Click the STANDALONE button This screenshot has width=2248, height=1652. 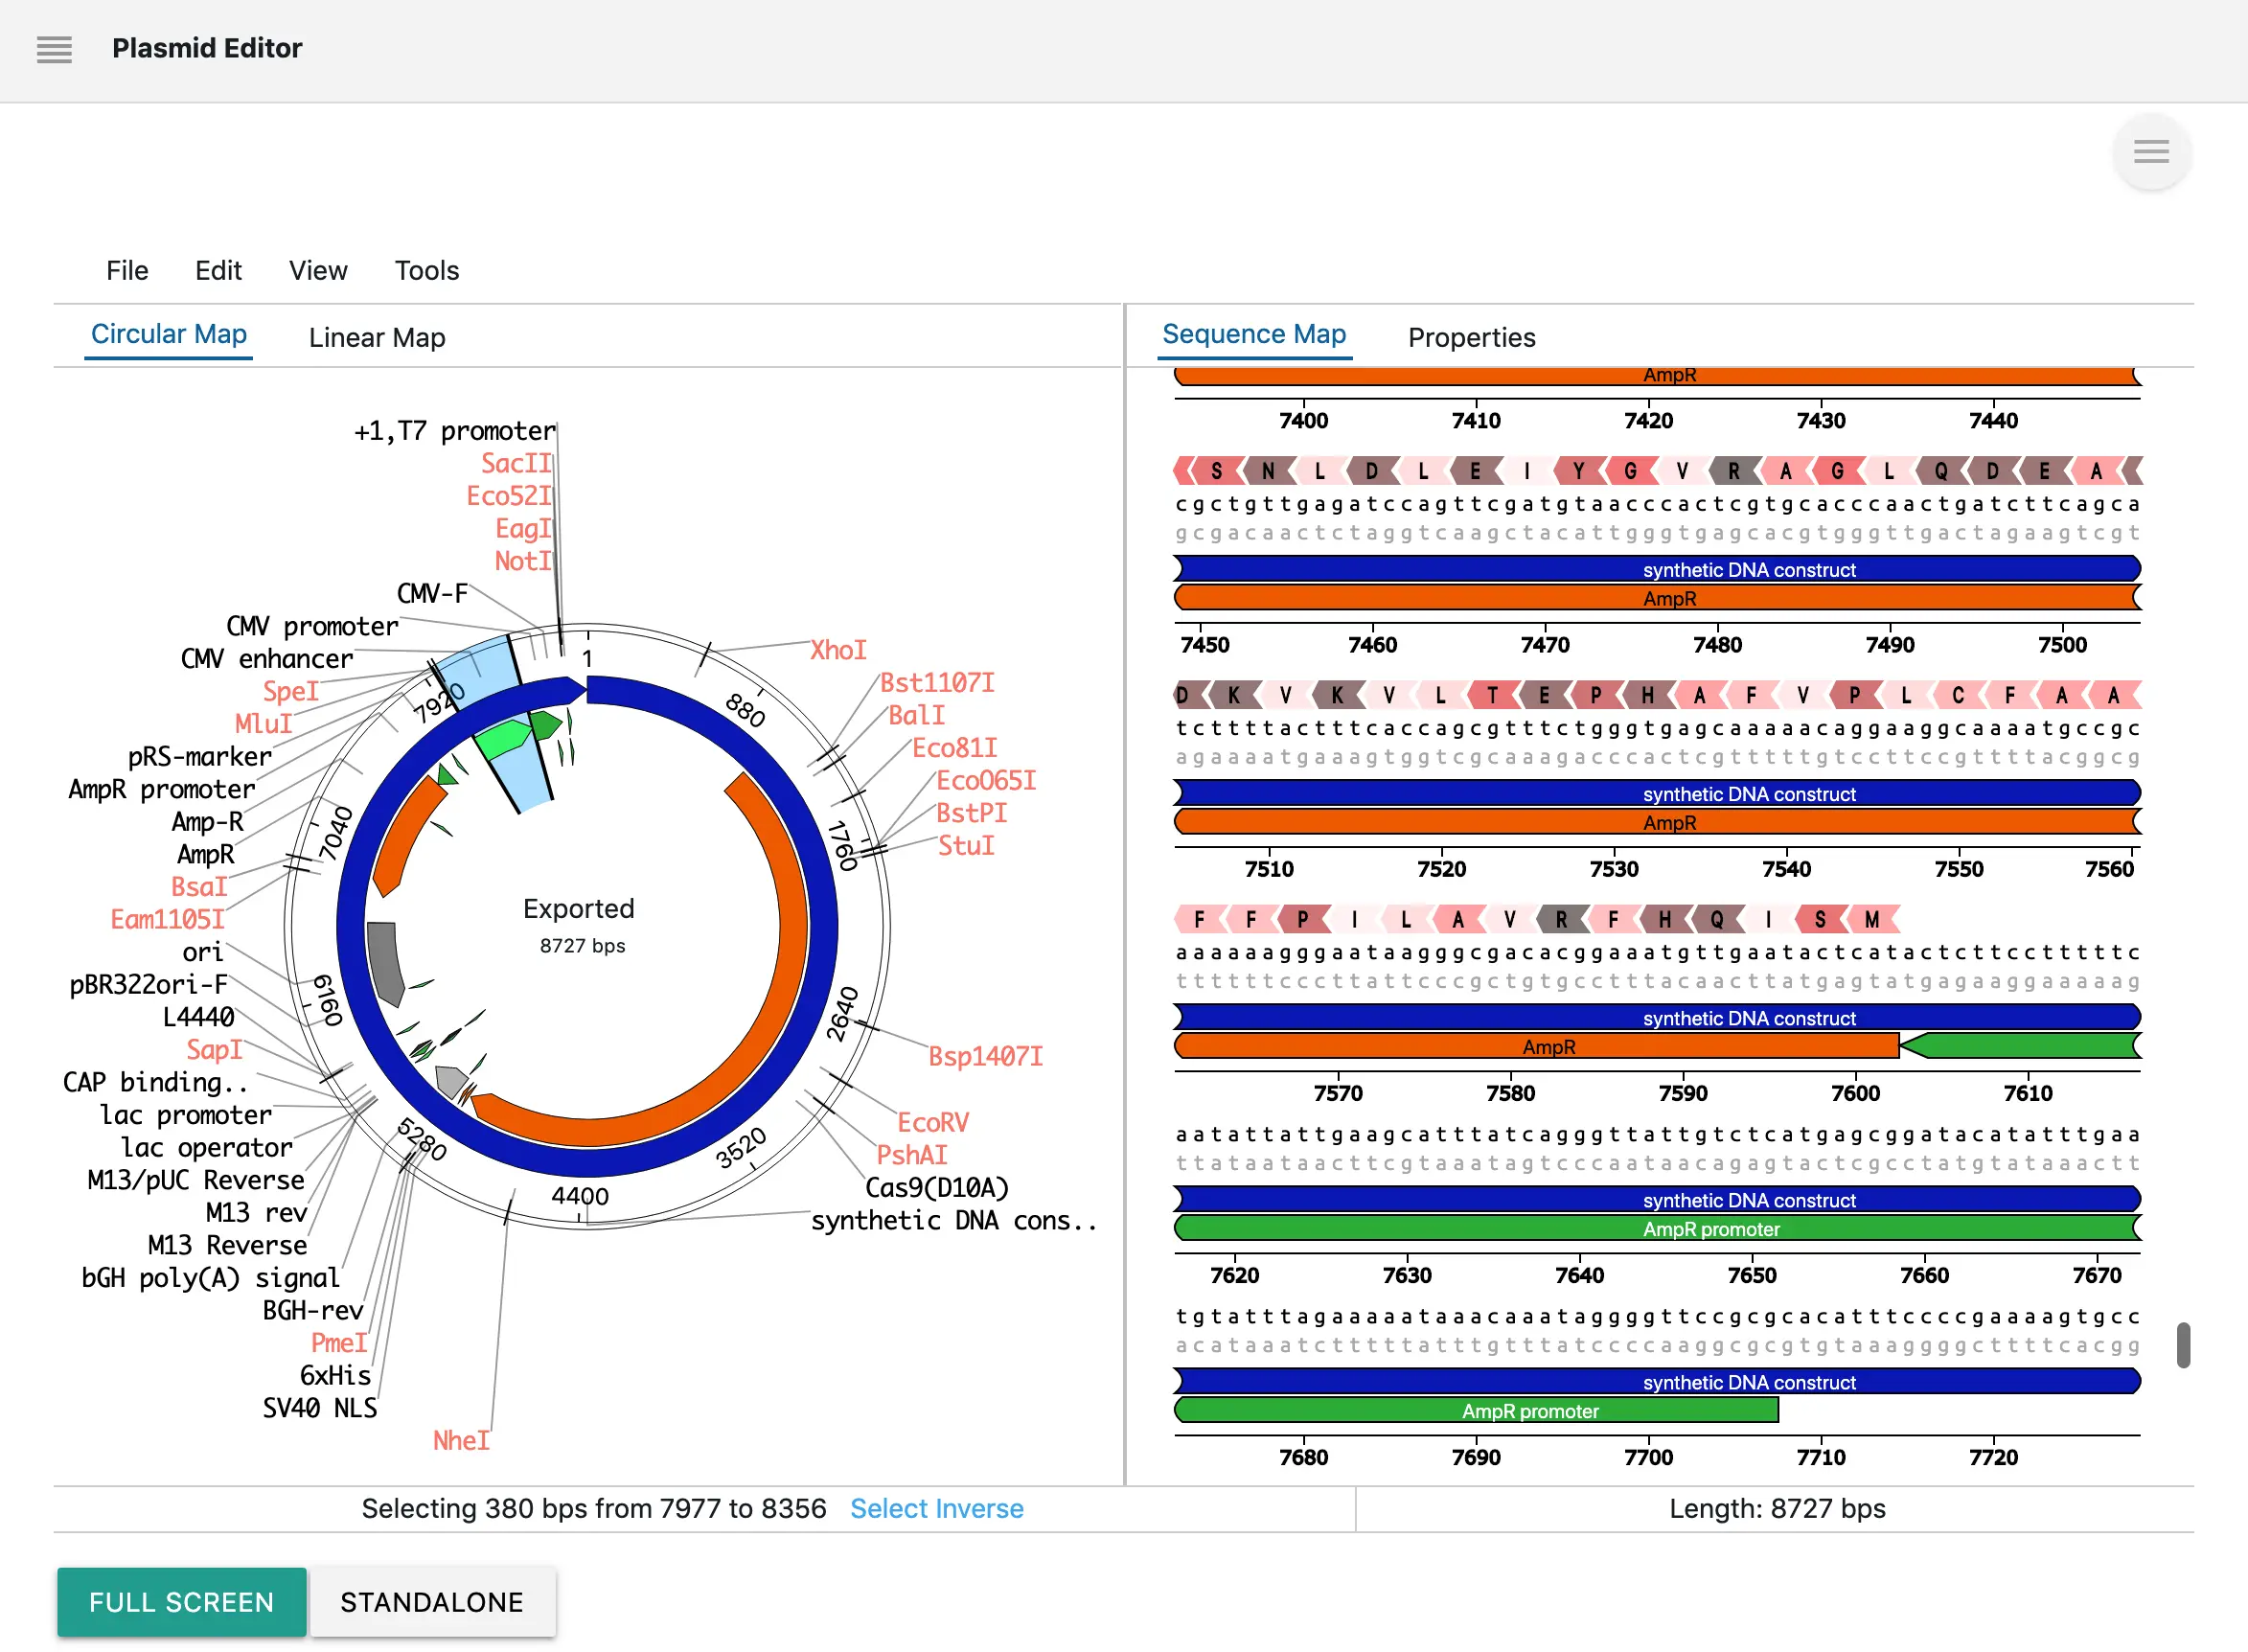[x=432, y=1602]
